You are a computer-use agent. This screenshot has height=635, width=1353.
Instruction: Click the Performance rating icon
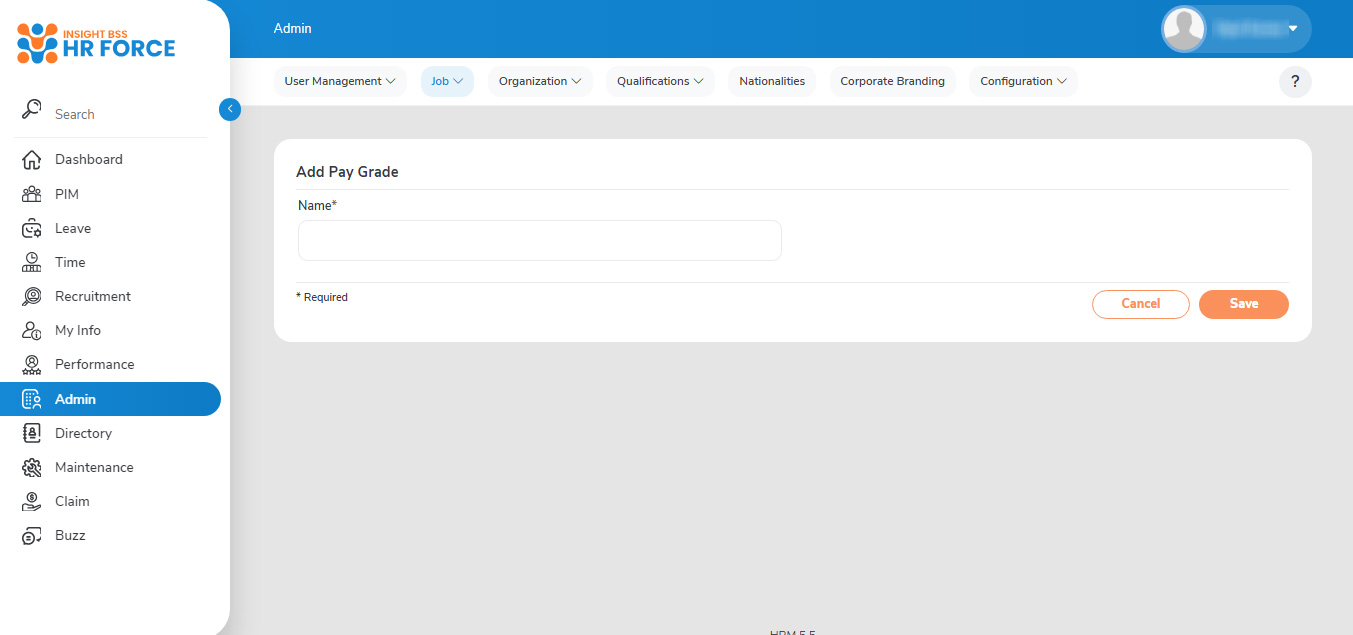coord(32,364)
